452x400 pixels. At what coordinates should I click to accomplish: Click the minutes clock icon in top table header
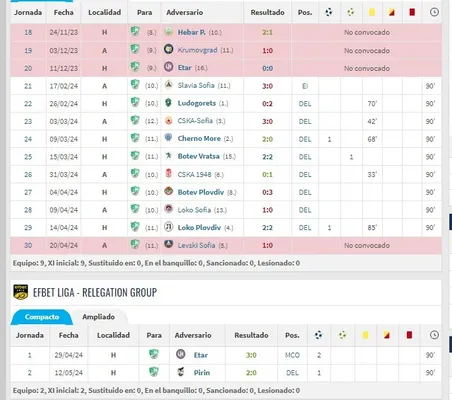click(434, 12)
